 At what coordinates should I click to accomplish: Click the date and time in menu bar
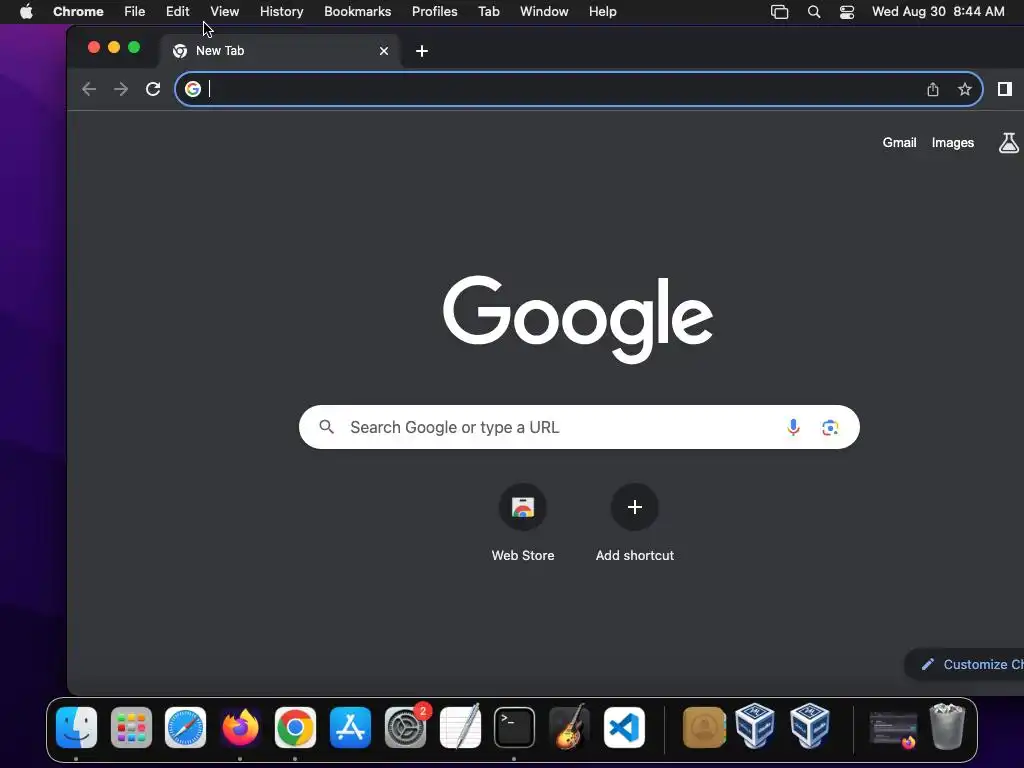(x=938, y=12)
